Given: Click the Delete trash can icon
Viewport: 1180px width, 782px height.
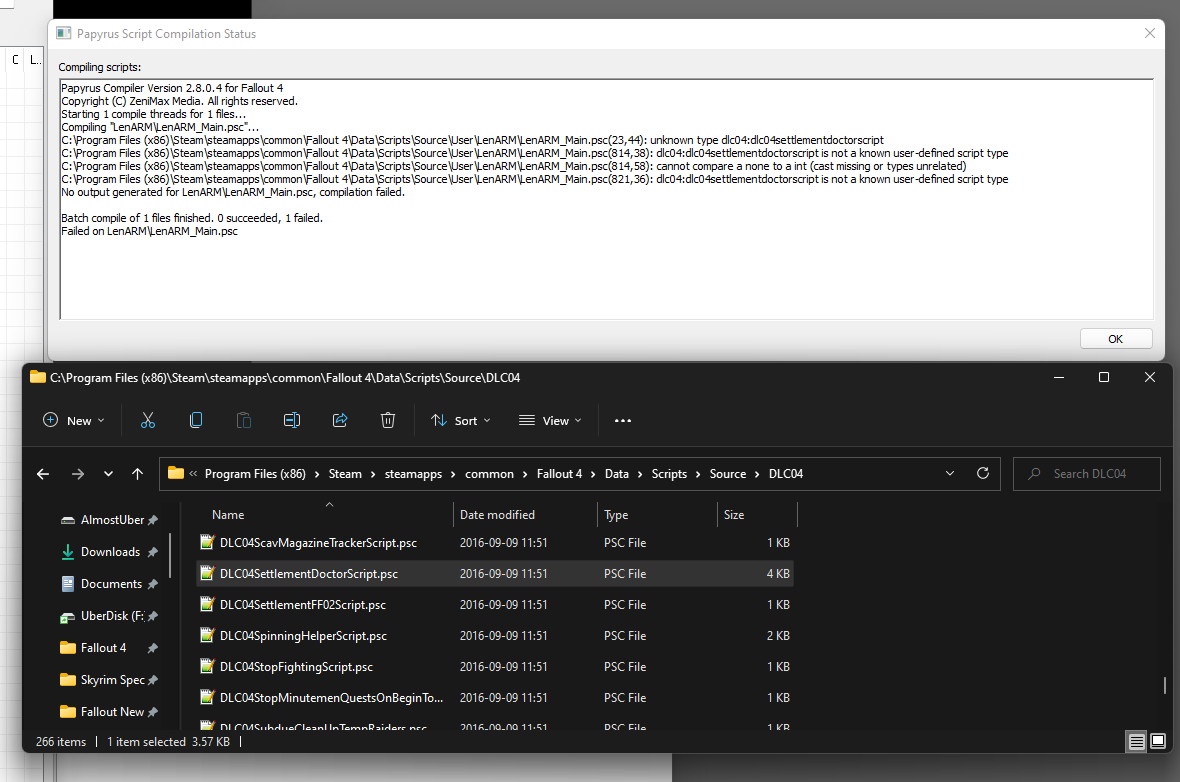Looking at the screenshot, I should [x=388, y=420].
